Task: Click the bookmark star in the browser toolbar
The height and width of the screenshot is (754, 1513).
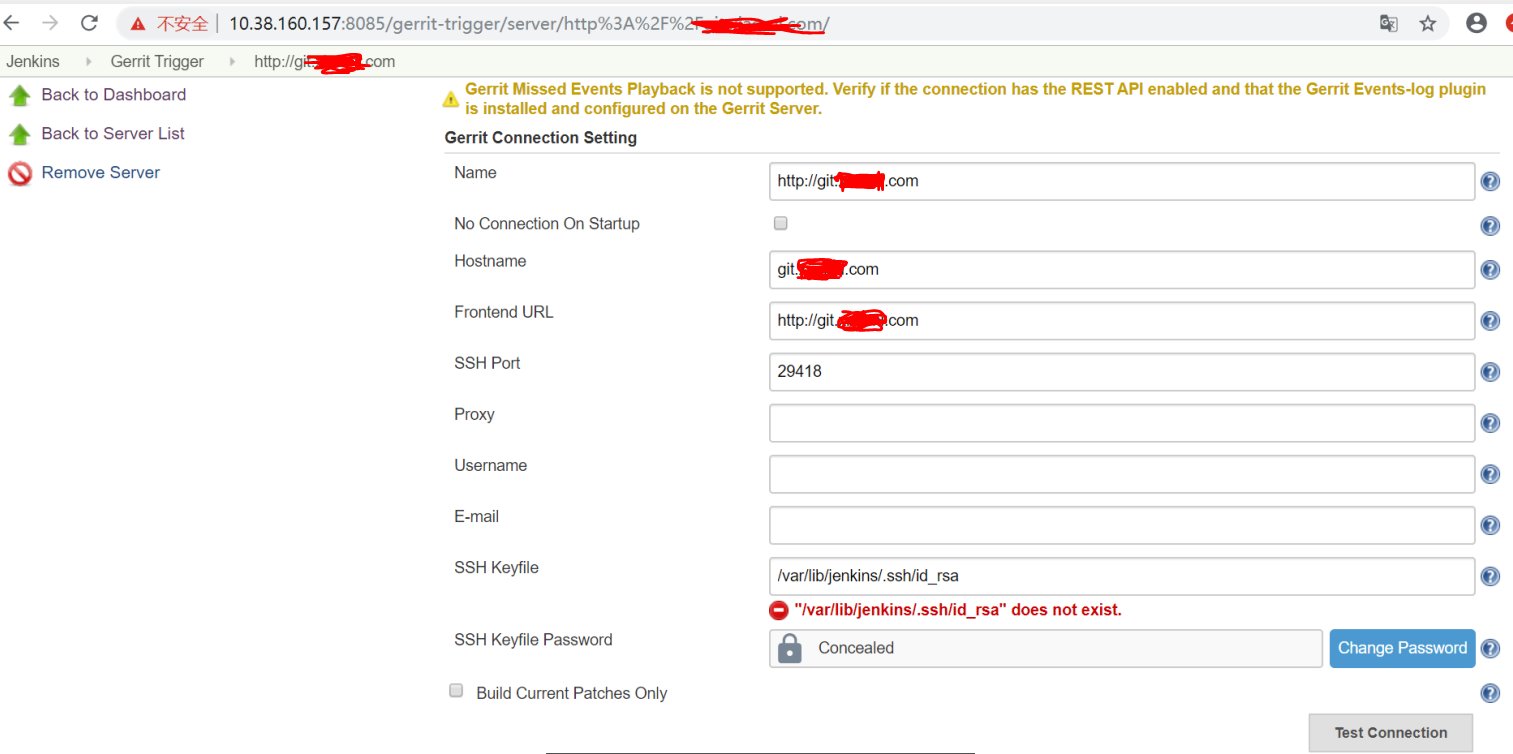Action: point(1428,21)
